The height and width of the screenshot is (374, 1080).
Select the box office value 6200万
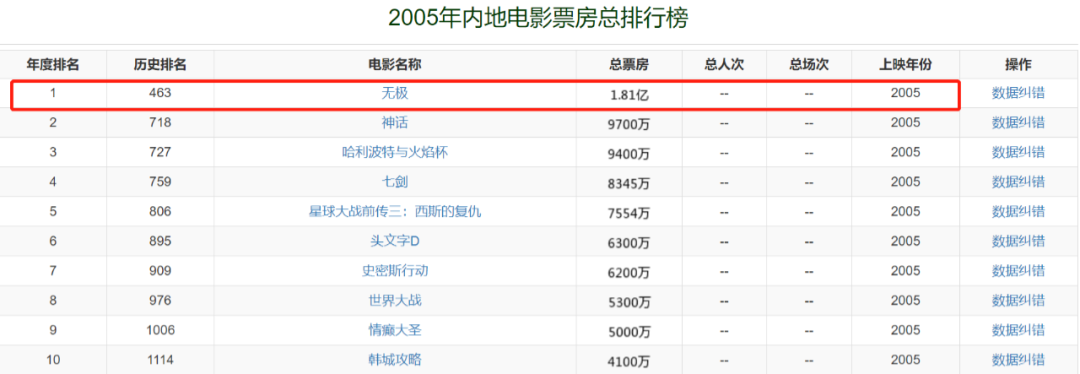coord(629,273)
